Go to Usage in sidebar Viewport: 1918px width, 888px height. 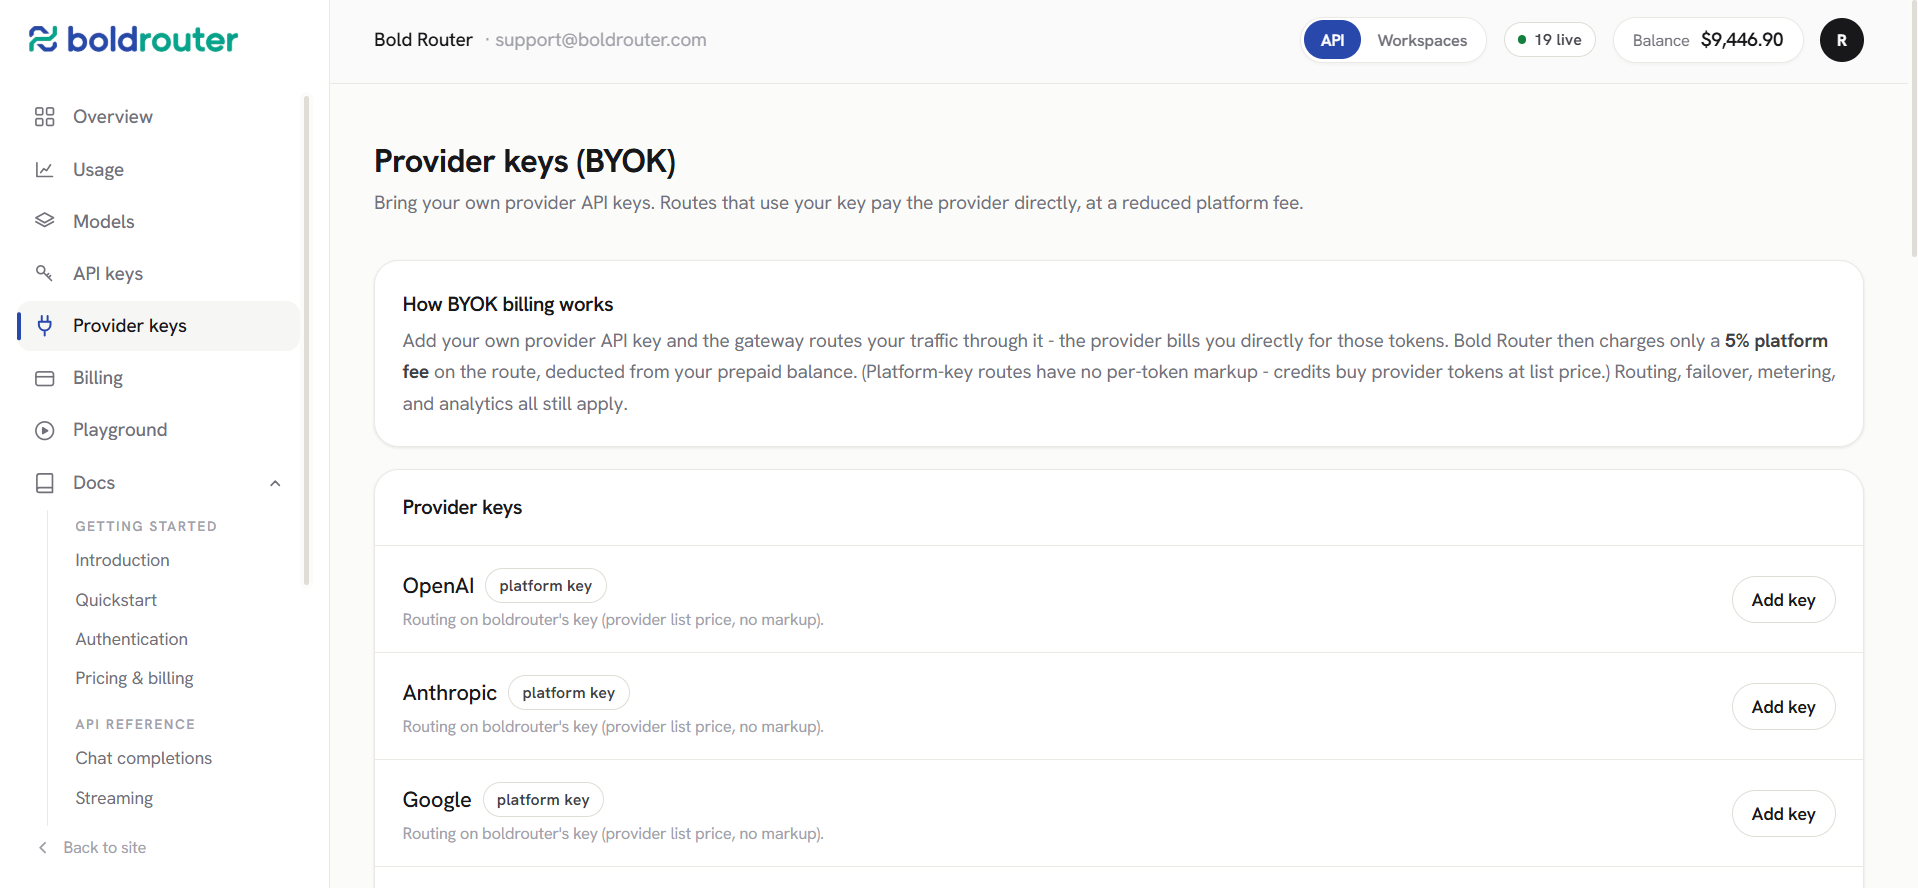click(x=158, y=169)
